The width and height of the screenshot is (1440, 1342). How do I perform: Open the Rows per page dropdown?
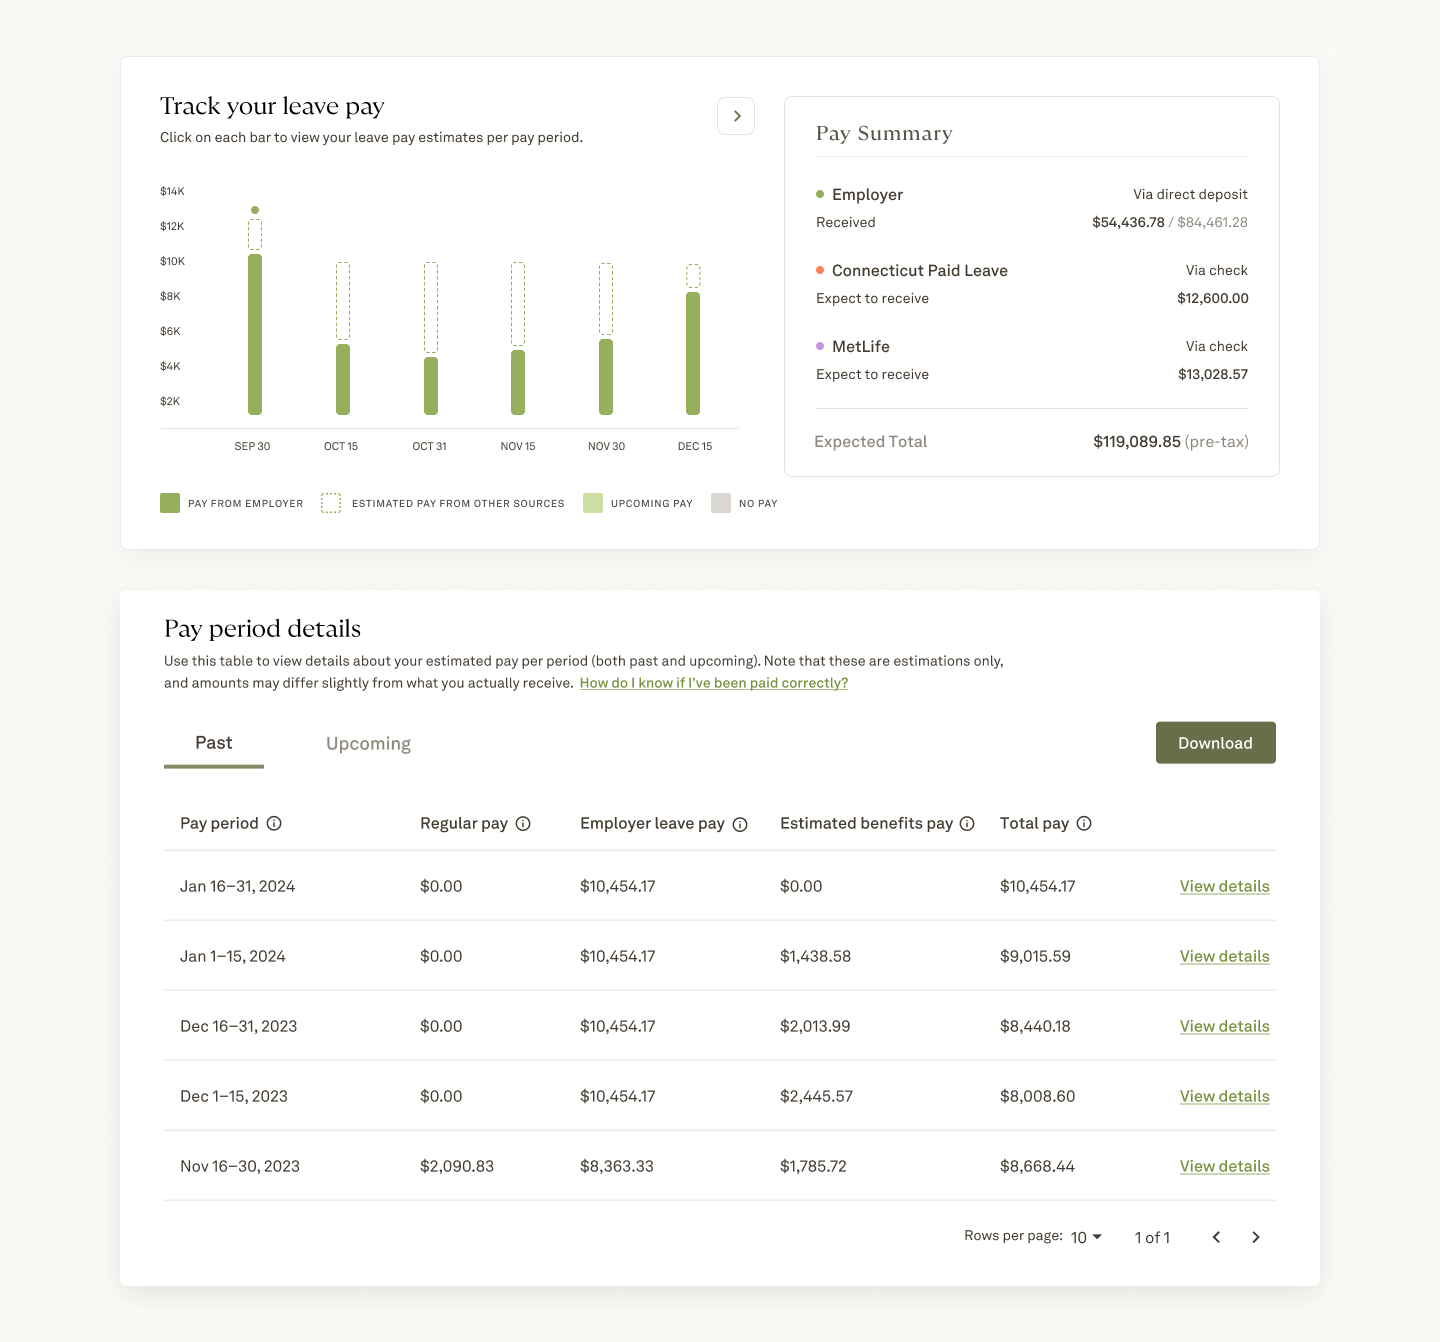(1084, 1237)
